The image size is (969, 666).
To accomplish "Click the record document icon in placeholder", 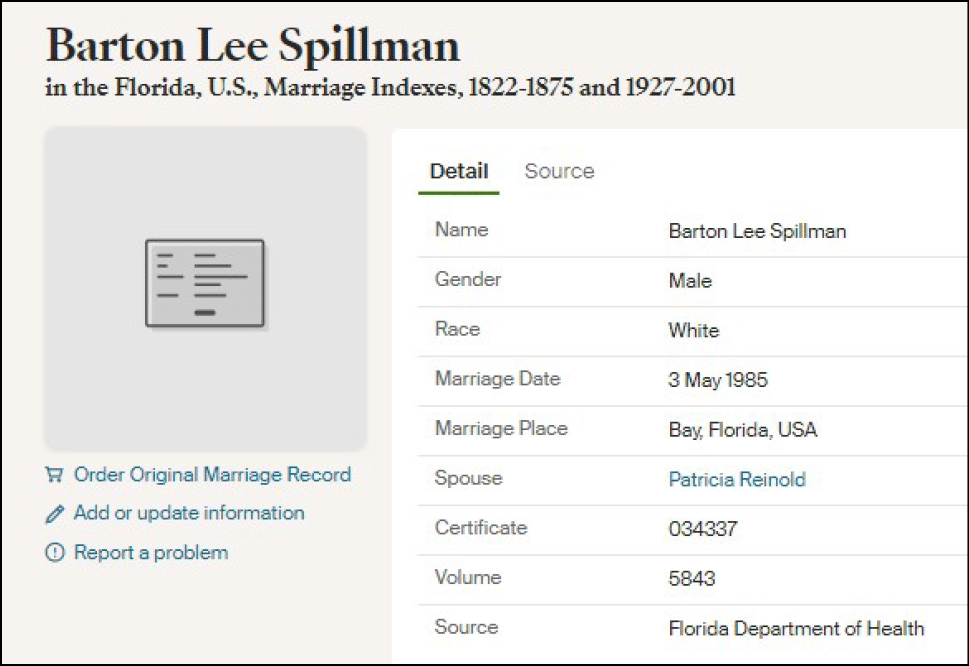I will tap(205, 284).
